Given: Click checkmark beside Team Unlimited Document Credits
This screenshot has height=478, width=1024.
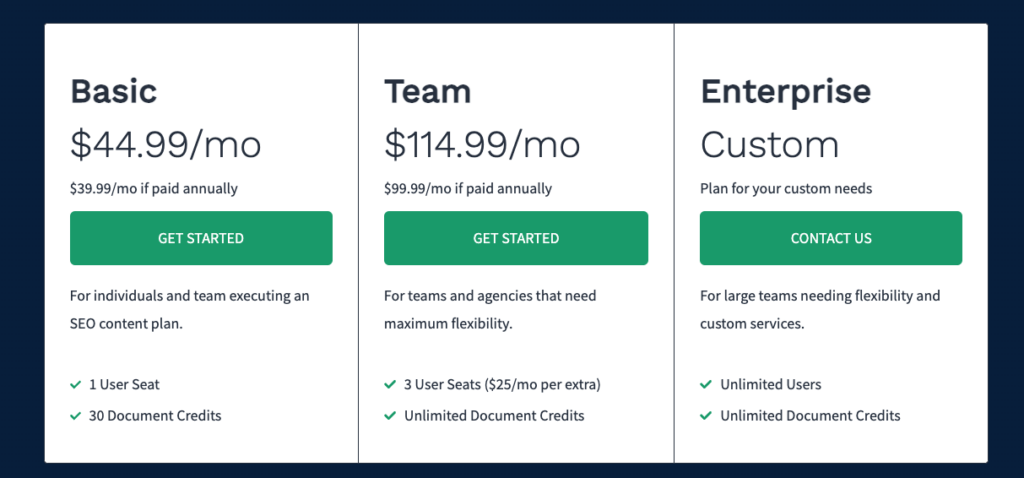Looking at the screenshot, I should (390, 415).
